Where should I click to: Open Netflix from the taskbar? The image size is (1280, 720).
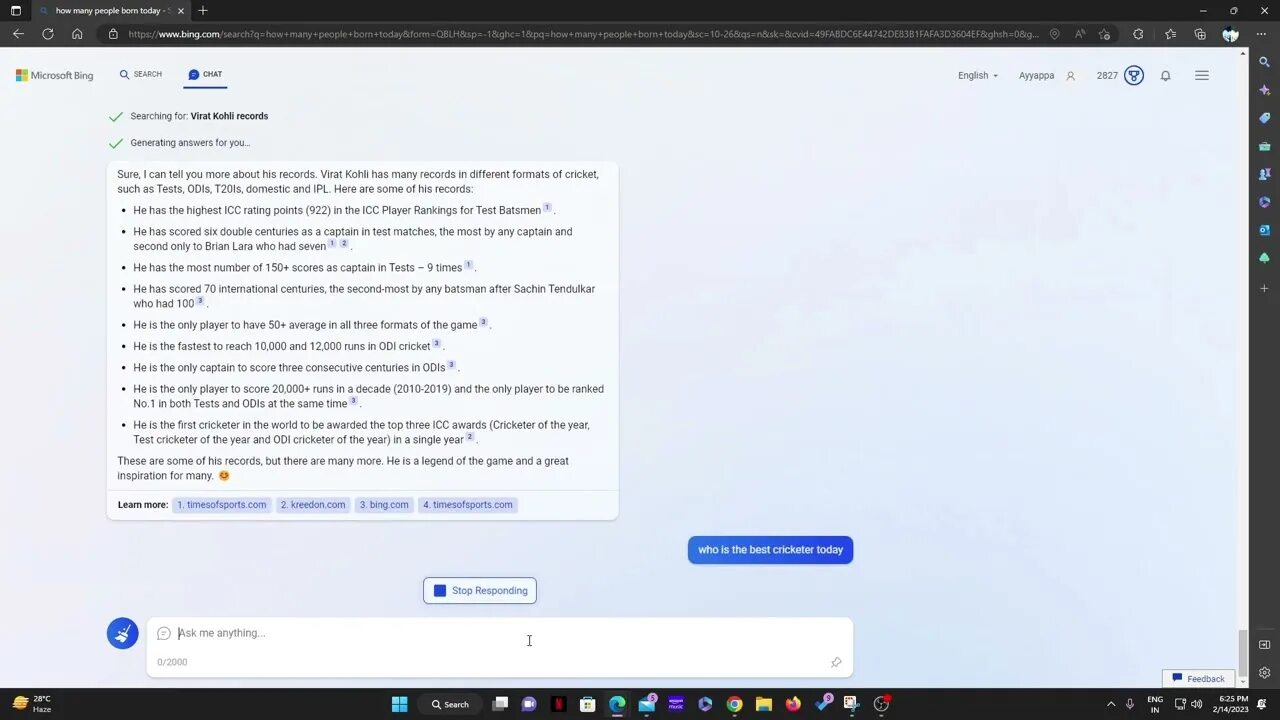point(558,704)
